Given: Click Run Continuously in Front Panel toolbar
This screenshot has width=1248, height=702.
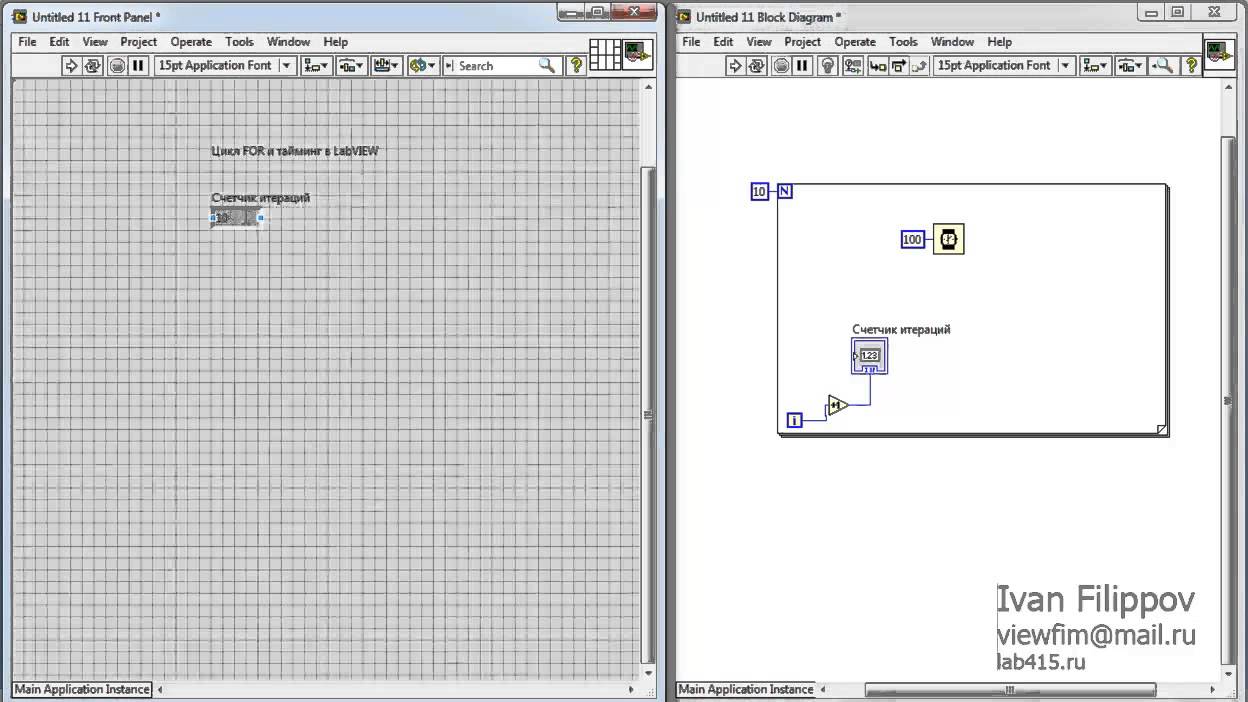Looking at the screenshot, I should [x=93, y=66].
